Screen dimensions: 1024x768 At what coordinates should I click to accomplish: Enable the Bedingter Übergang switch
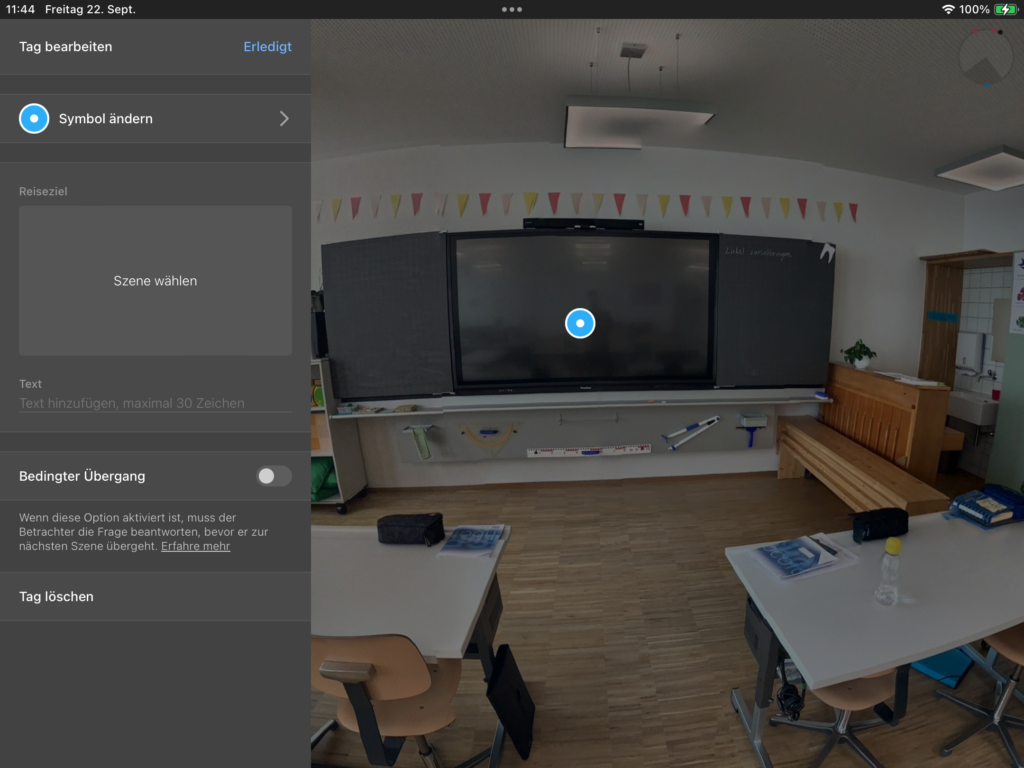point(273,476)
